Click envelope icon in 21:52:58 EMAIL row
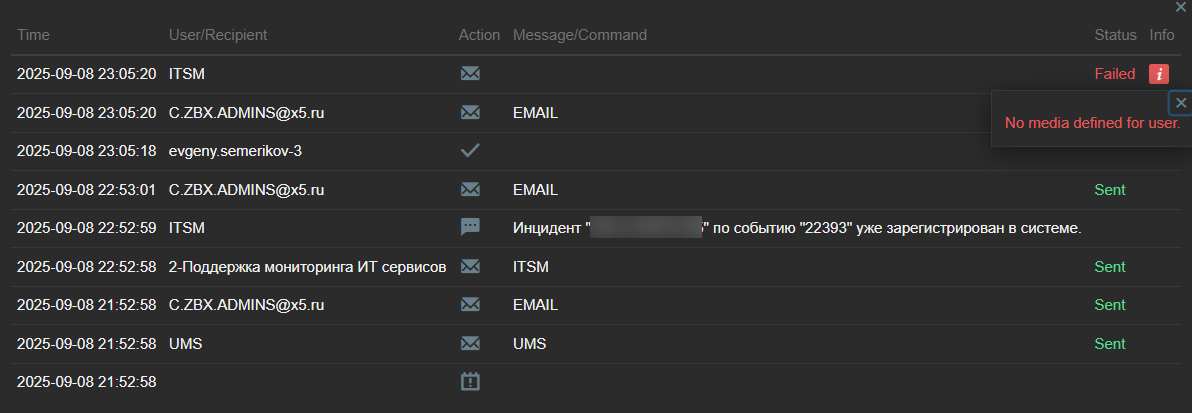 (x=470, y=304)
